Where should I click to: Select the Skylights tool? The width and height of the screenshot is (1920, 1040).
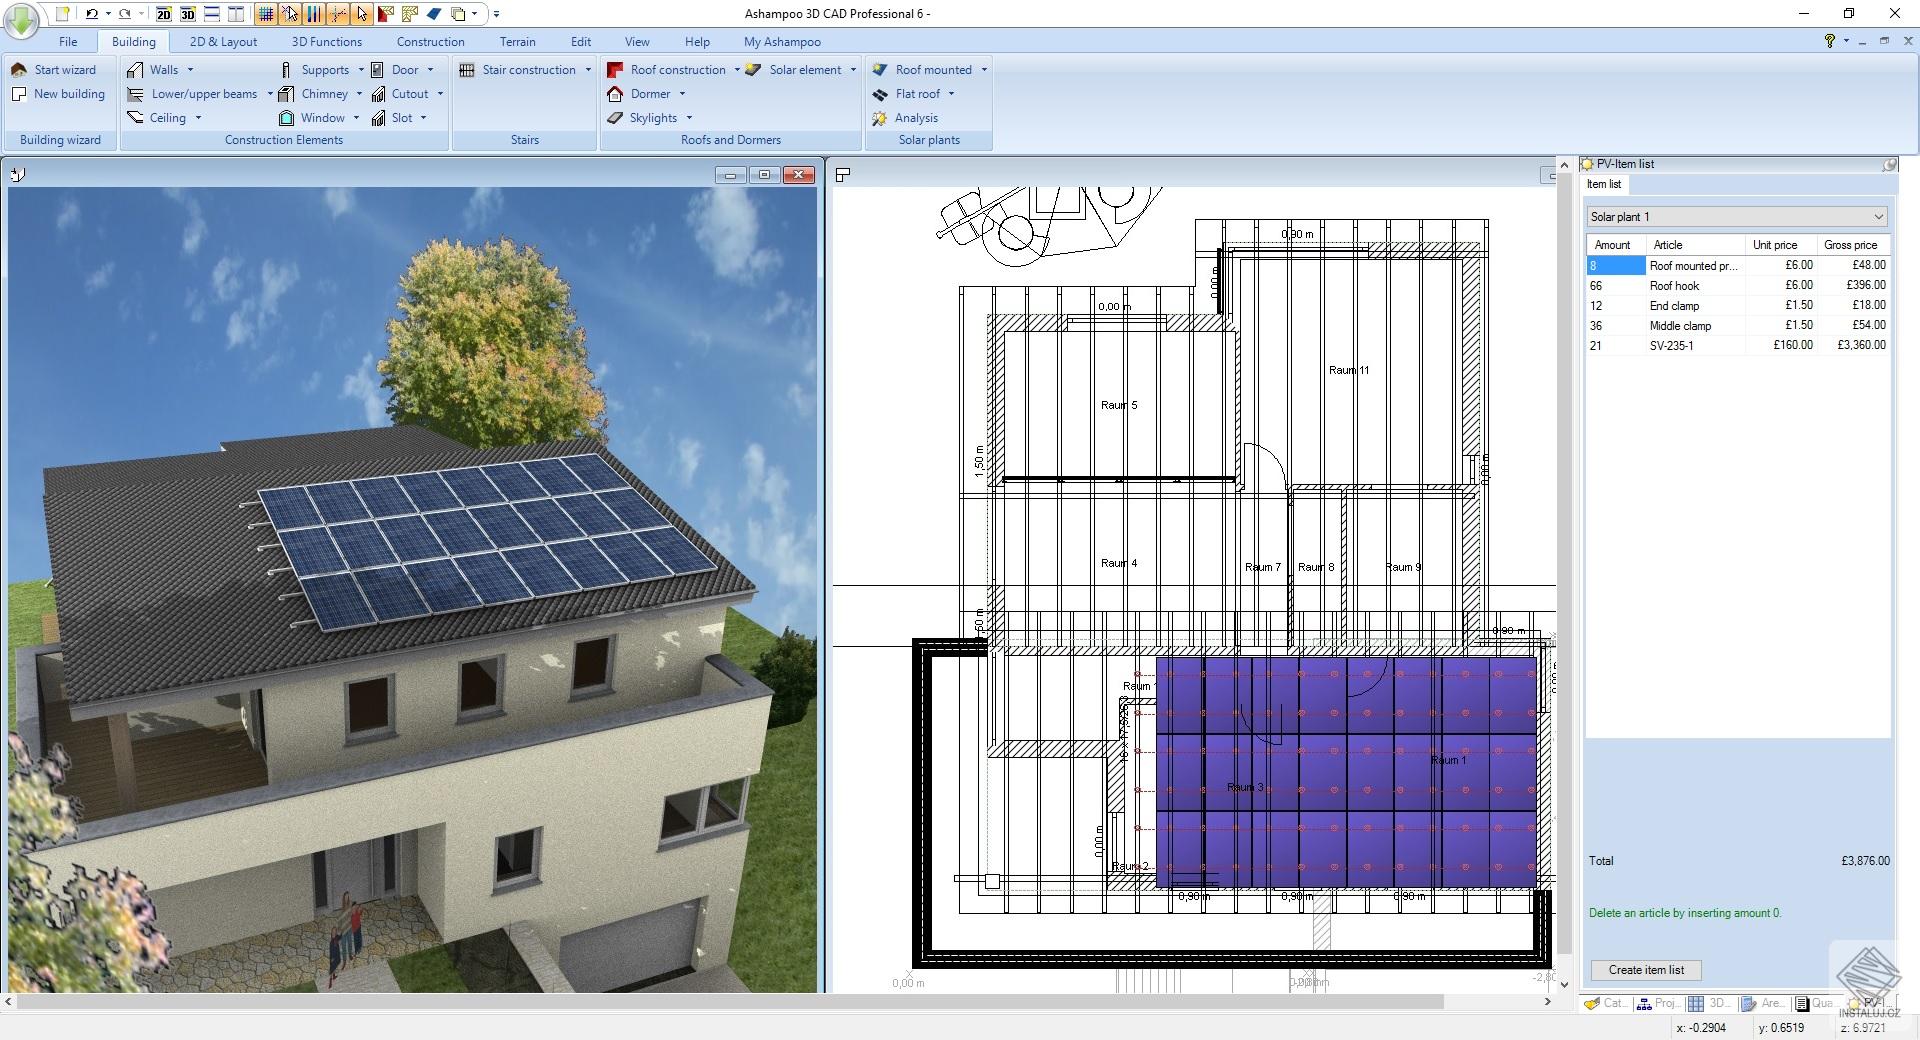[652, 117]
